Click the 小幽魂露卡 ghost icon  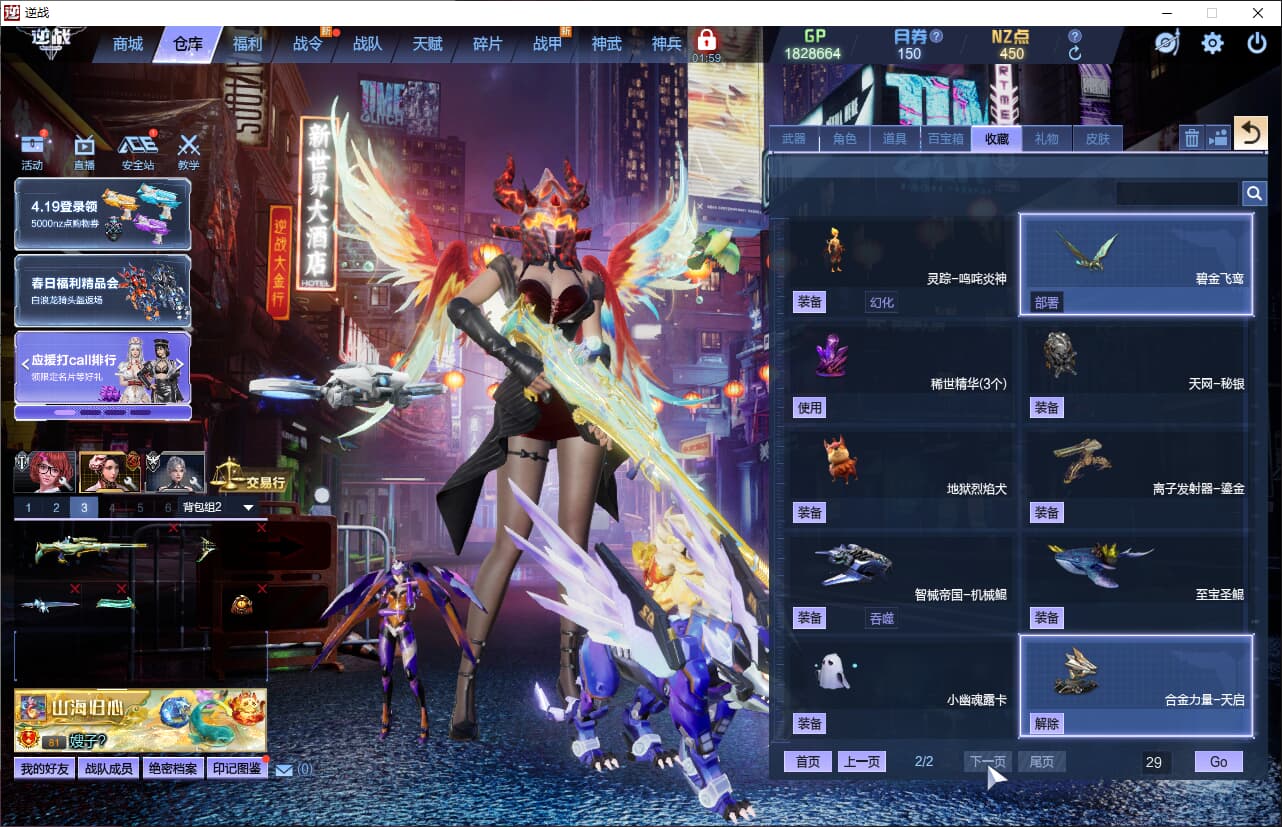tap(833, 672)
